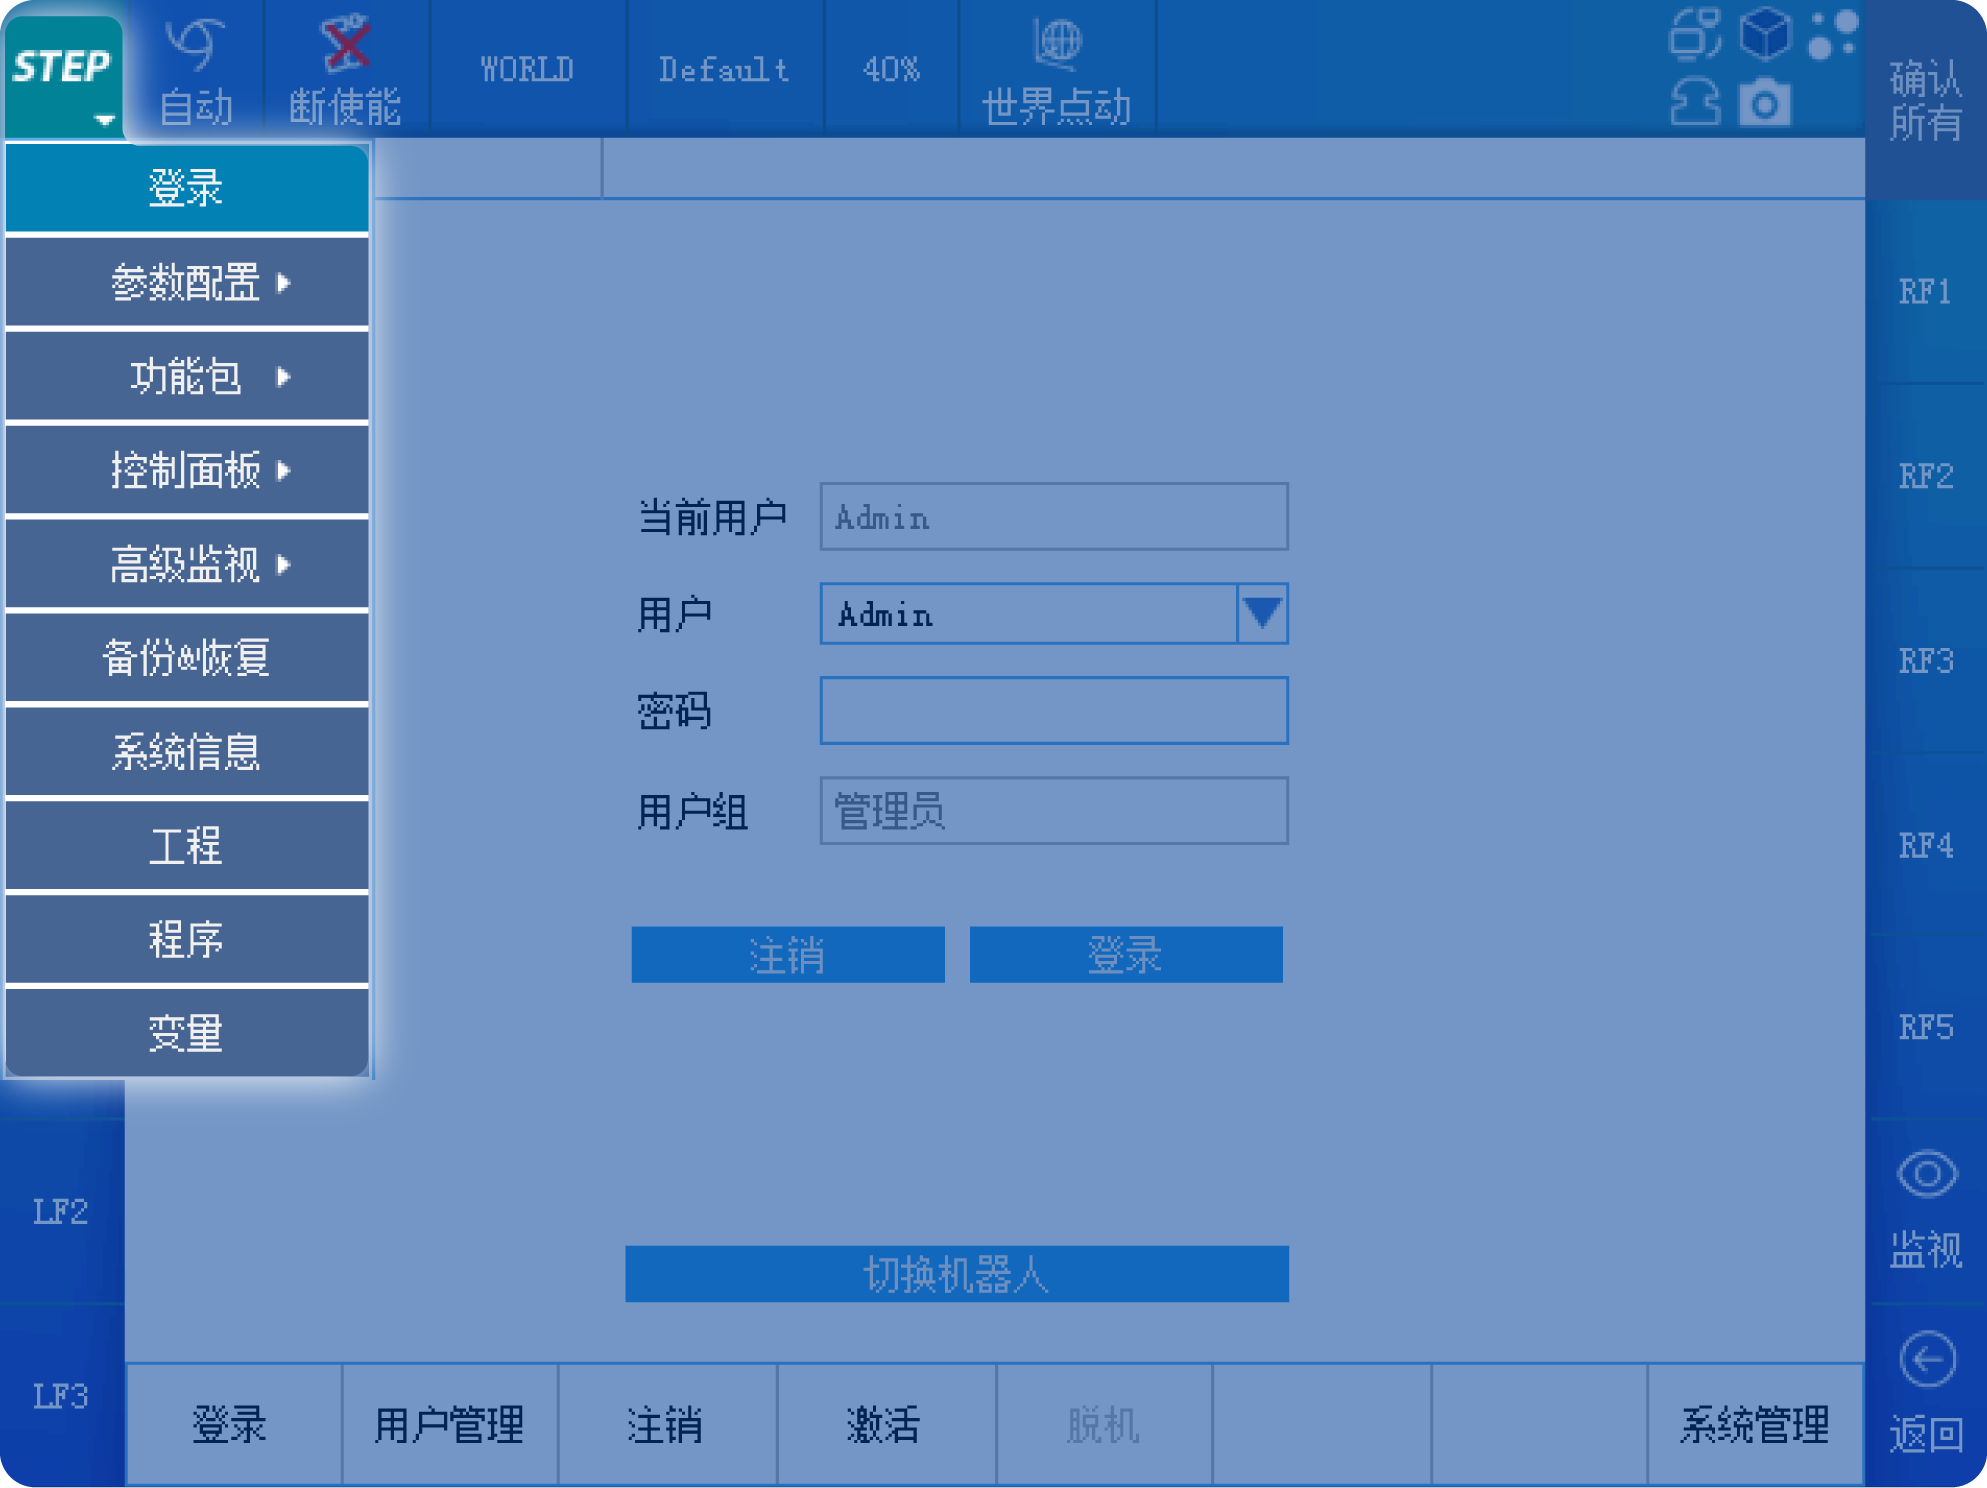
Task: Expand the 控制面板 submenu
Action: click(187, 471)
